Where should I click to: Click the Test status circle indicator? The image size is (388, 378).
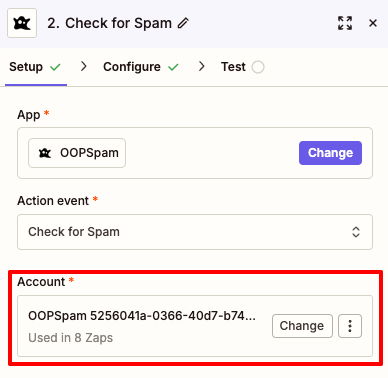click(258, 67)
